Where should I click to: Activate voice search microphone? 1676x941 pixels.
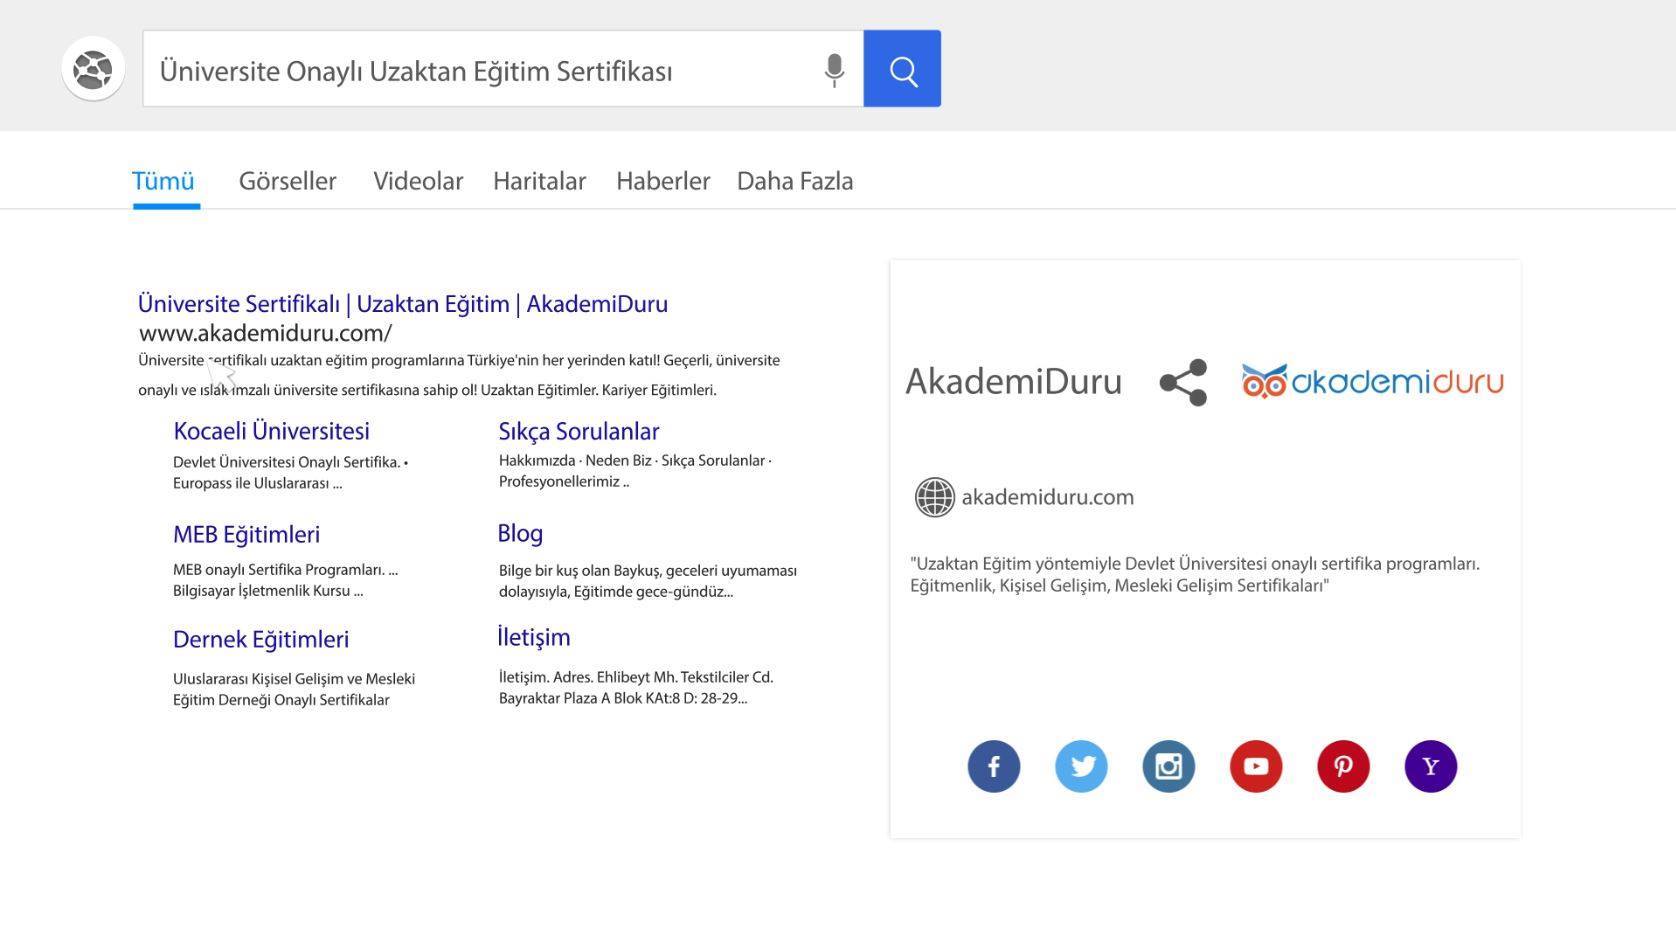834,70
